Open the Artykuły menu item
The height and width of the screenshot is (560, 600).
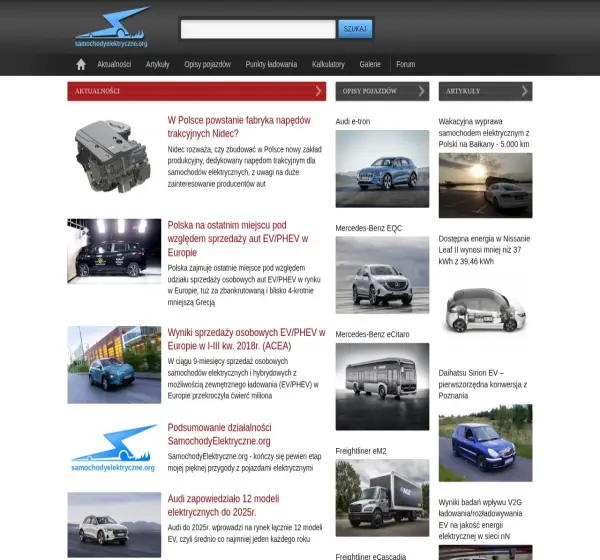[x=157, y=64]
